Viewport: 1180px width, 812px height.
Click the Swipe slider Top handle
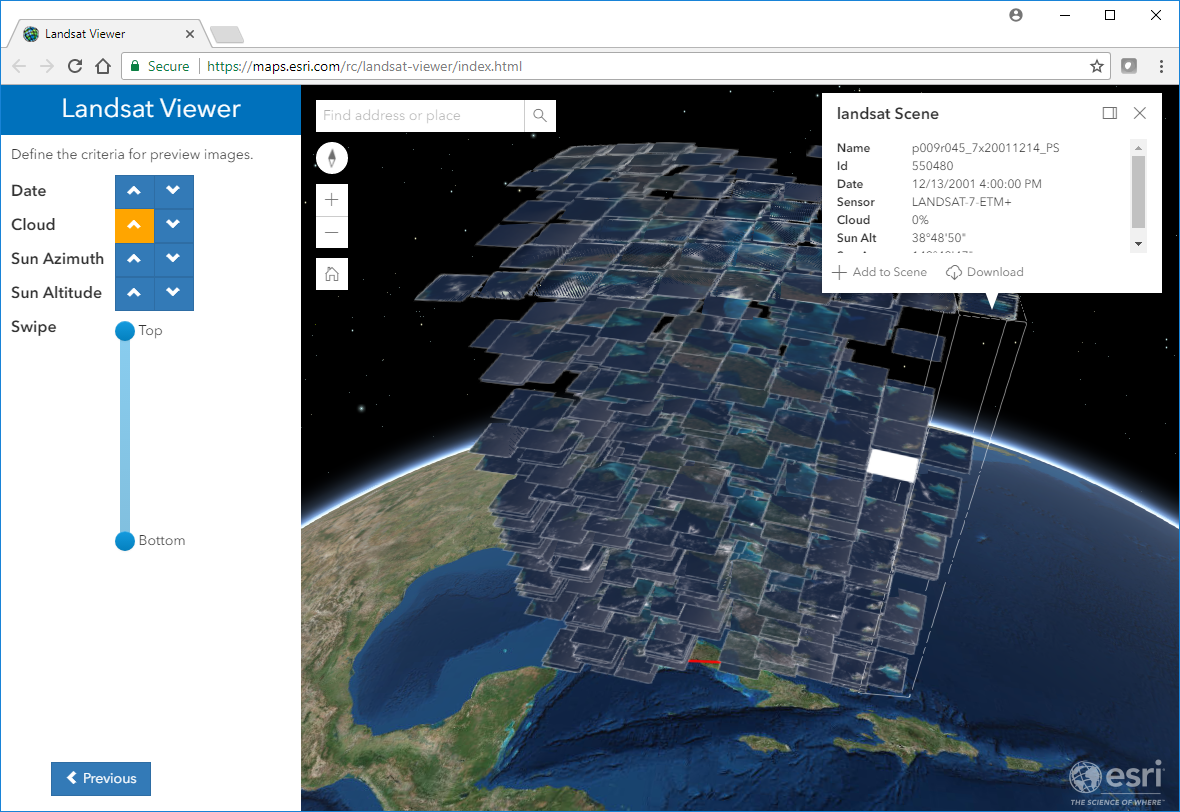[125, 330]
